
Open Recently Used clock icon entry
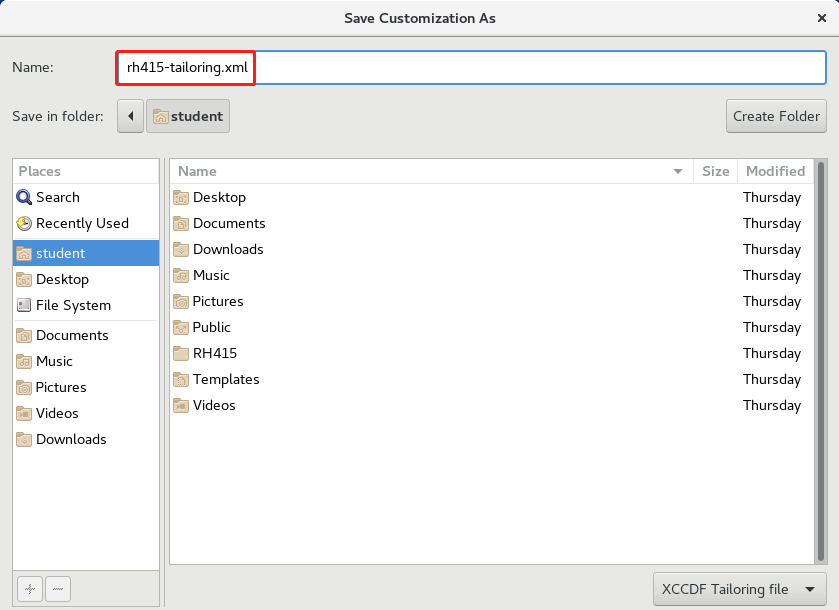point(24,224)
